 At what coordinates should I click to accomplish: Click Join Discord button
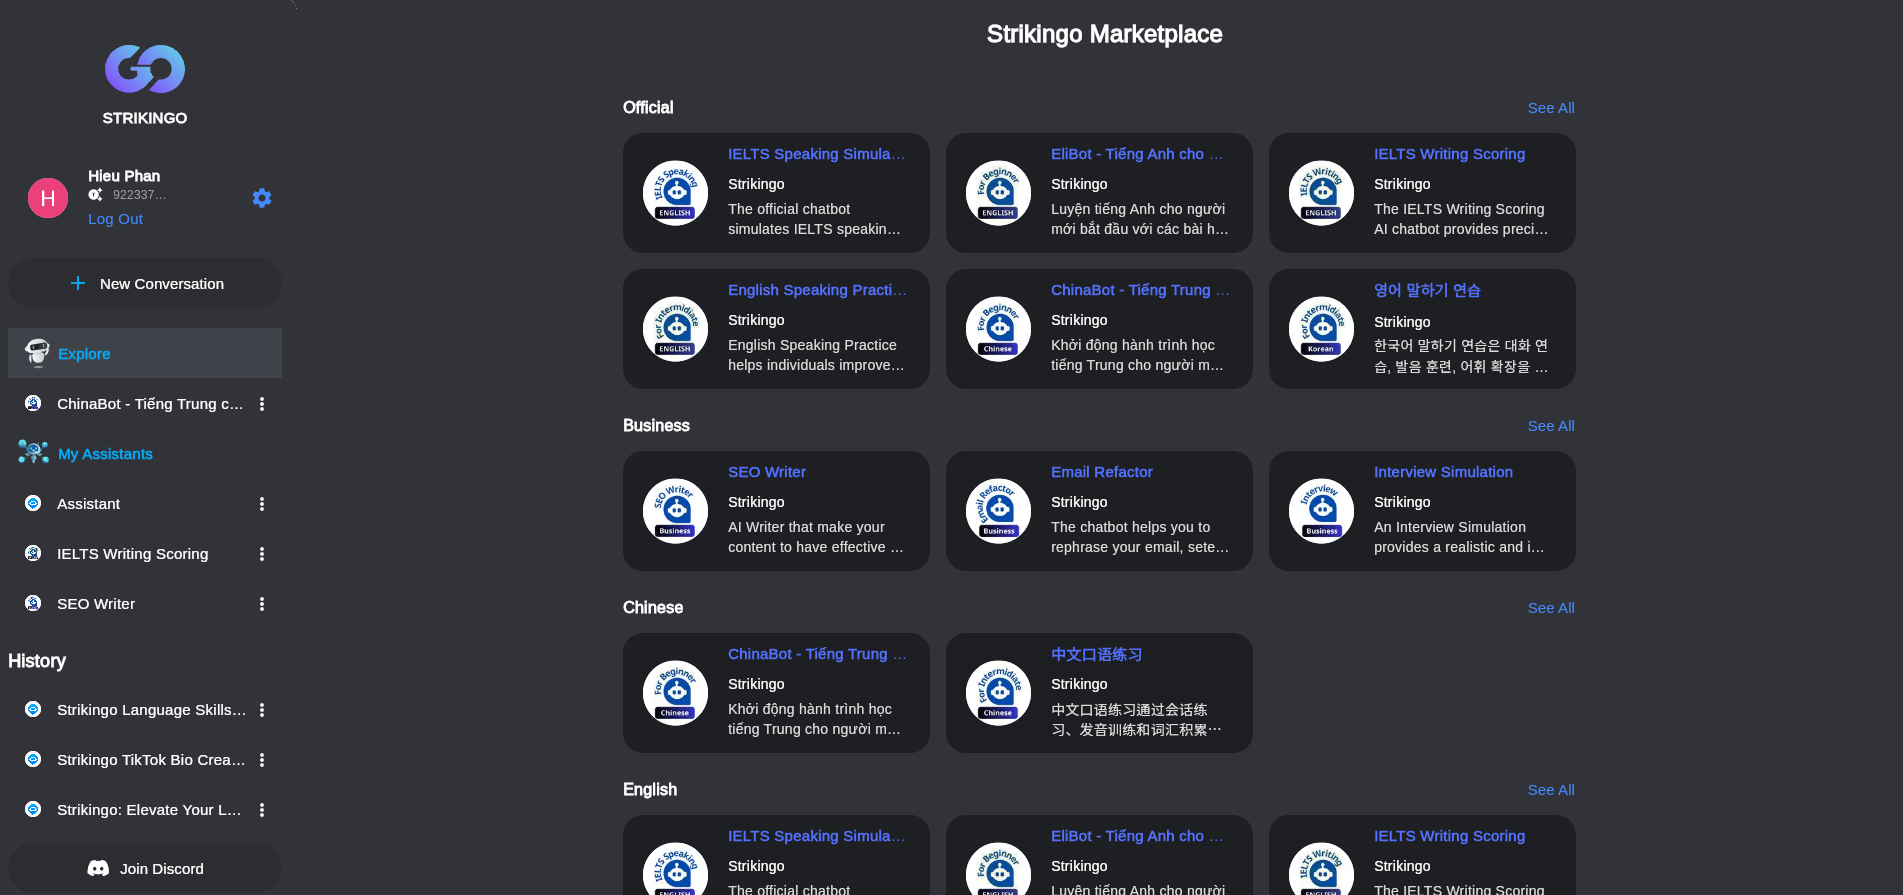(145, 868)
